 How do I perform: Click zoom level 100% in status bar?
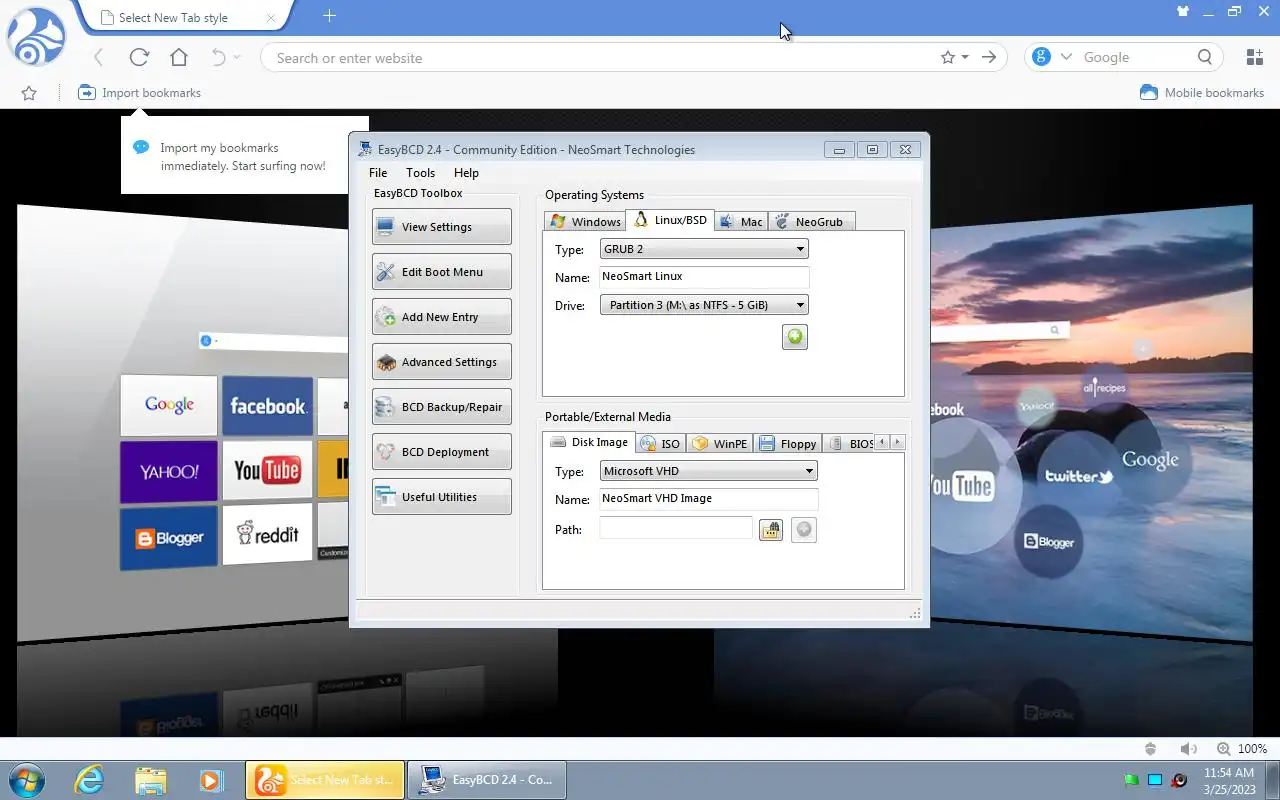tap(1252, 749)
